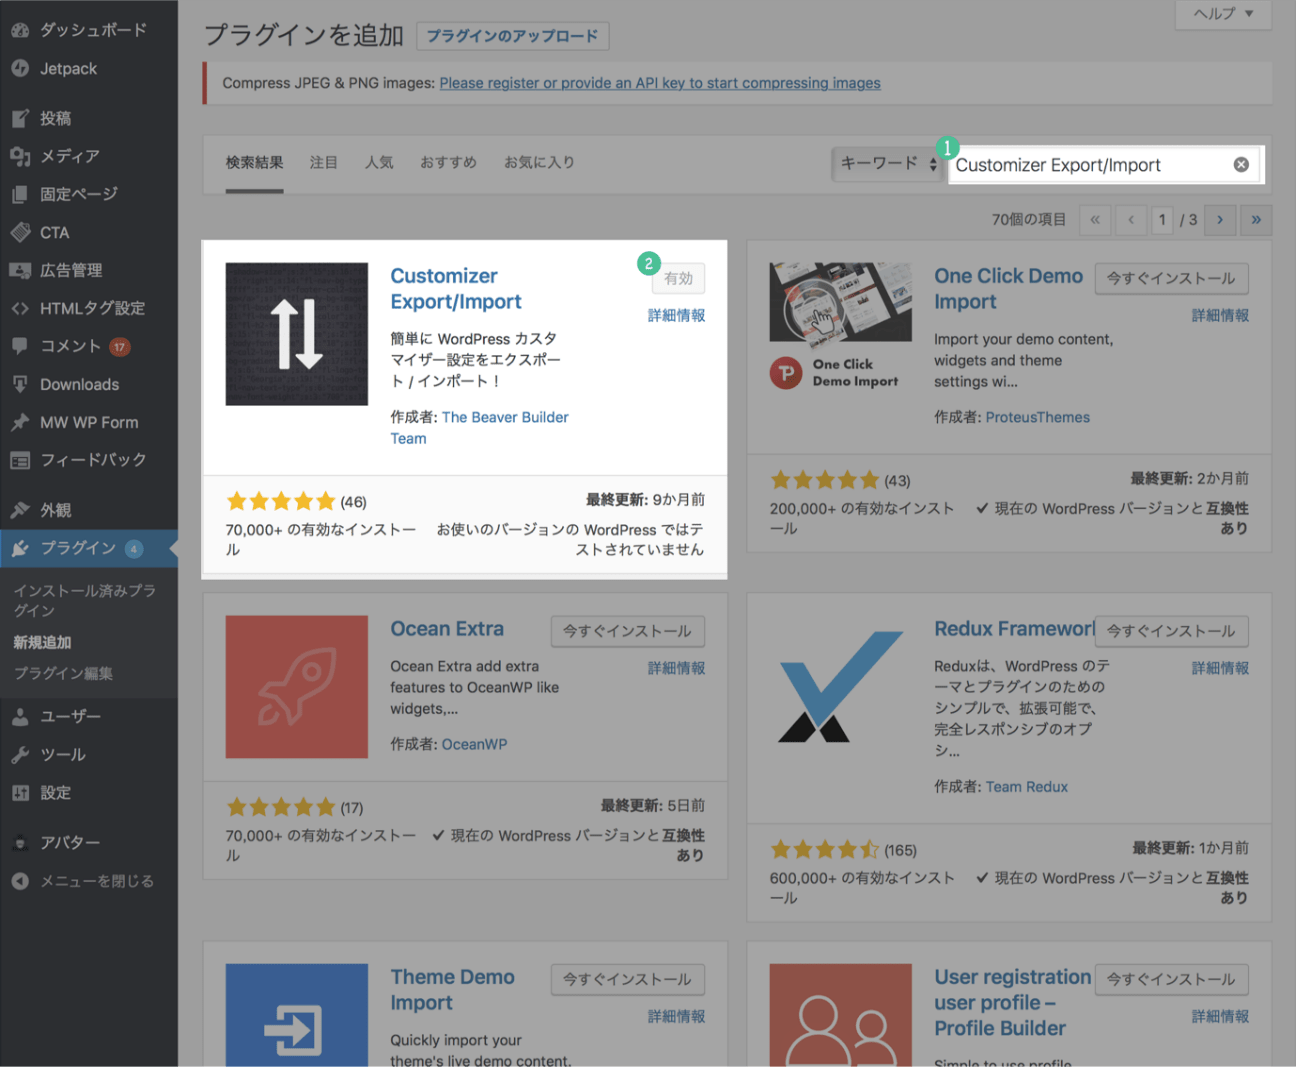The height and width of the screenshot is (1067, 1296).
Task: Click the 広告管理 icon in sidebar
Action: point(20,270)
